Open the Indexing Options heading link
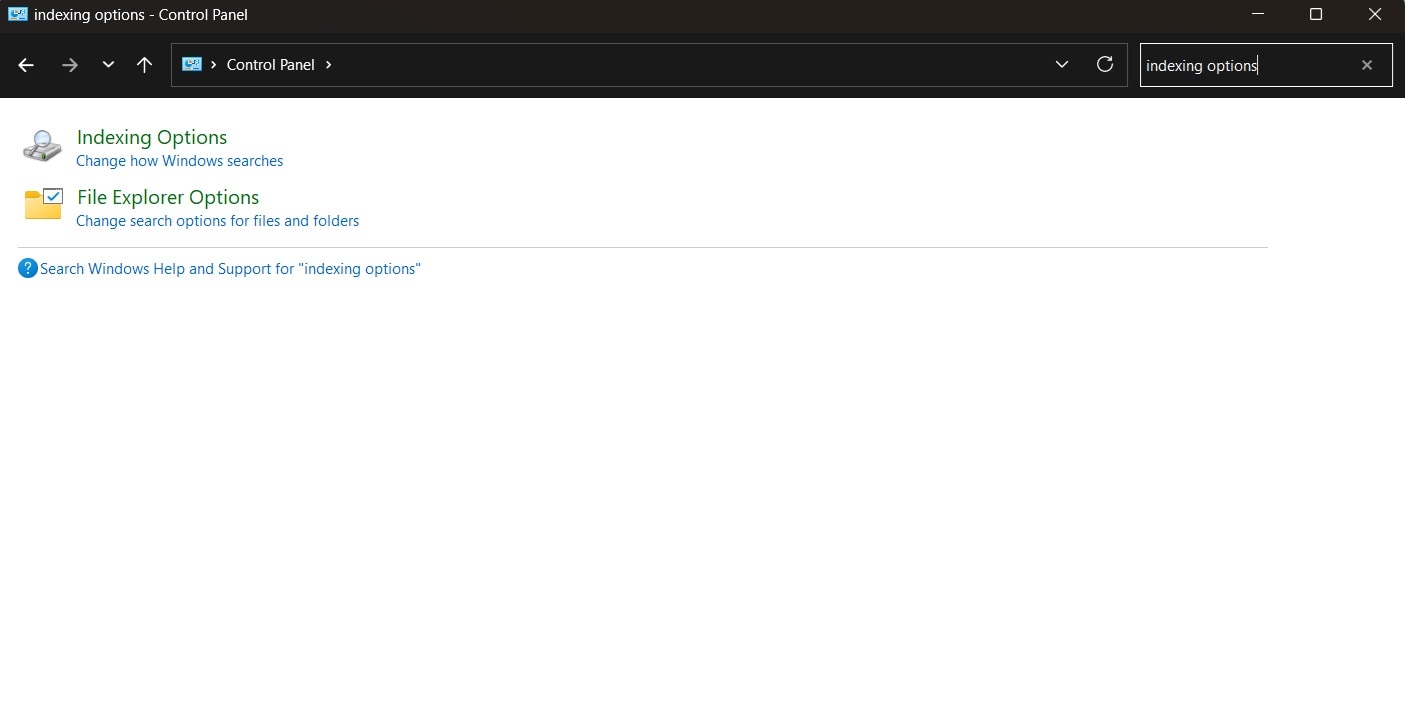 152,137
